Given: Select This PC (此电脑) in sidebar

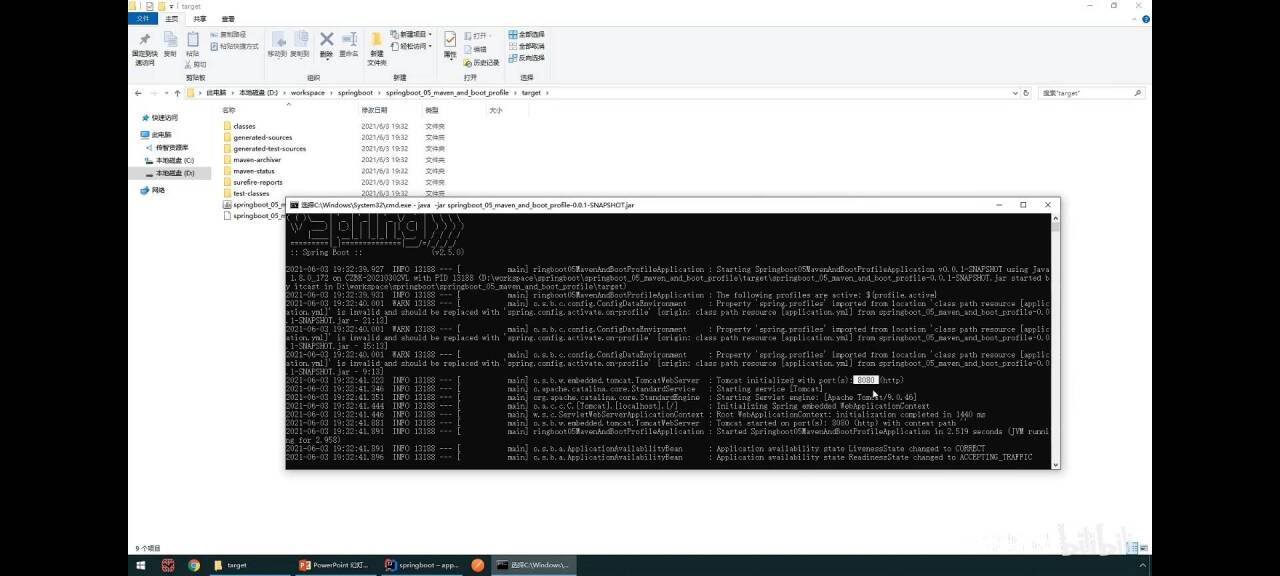Looking at the screenshot, I should [156, 135].
